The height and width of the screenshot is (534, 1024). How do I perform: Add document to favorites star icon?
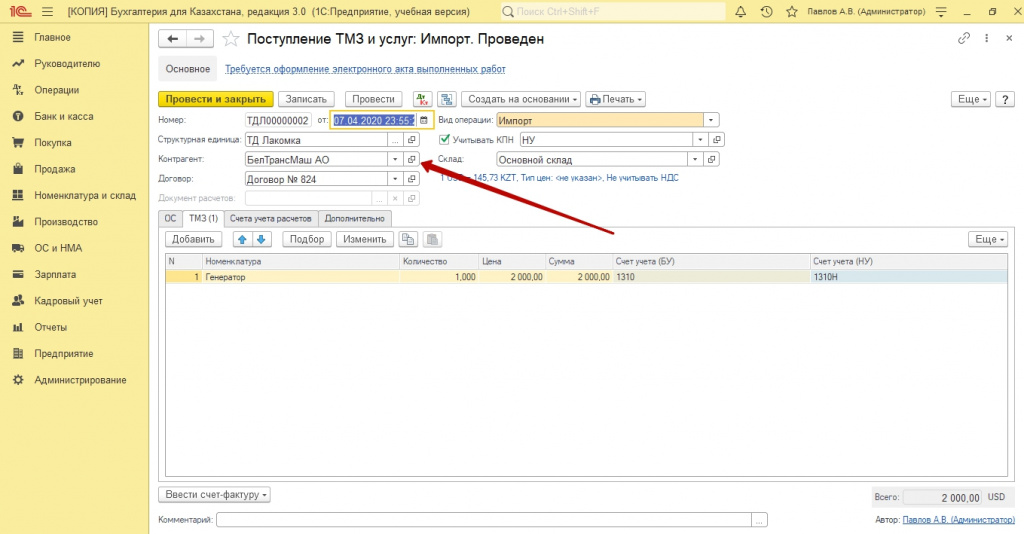(x=231, y=39)
